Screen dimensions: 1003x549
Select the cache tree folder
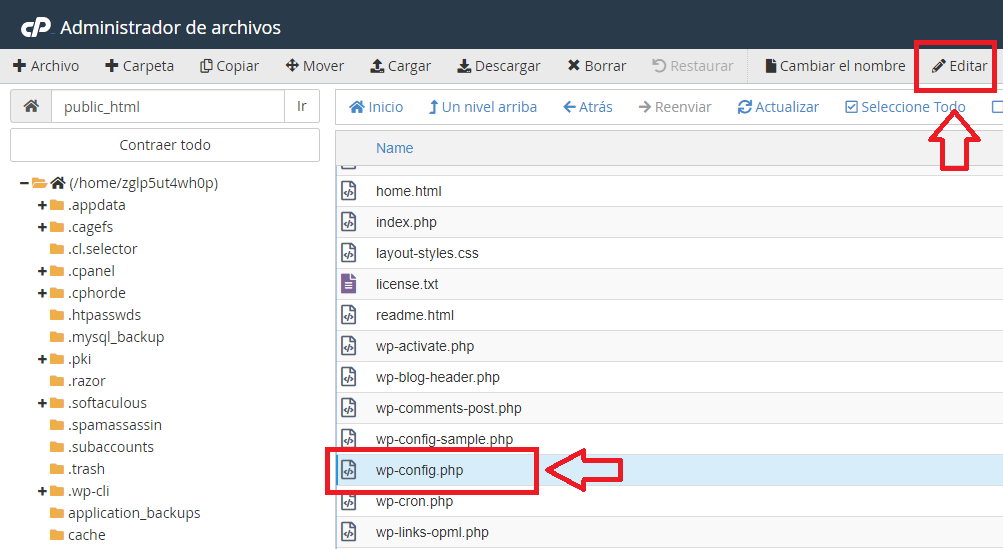[x=86, y=535]
